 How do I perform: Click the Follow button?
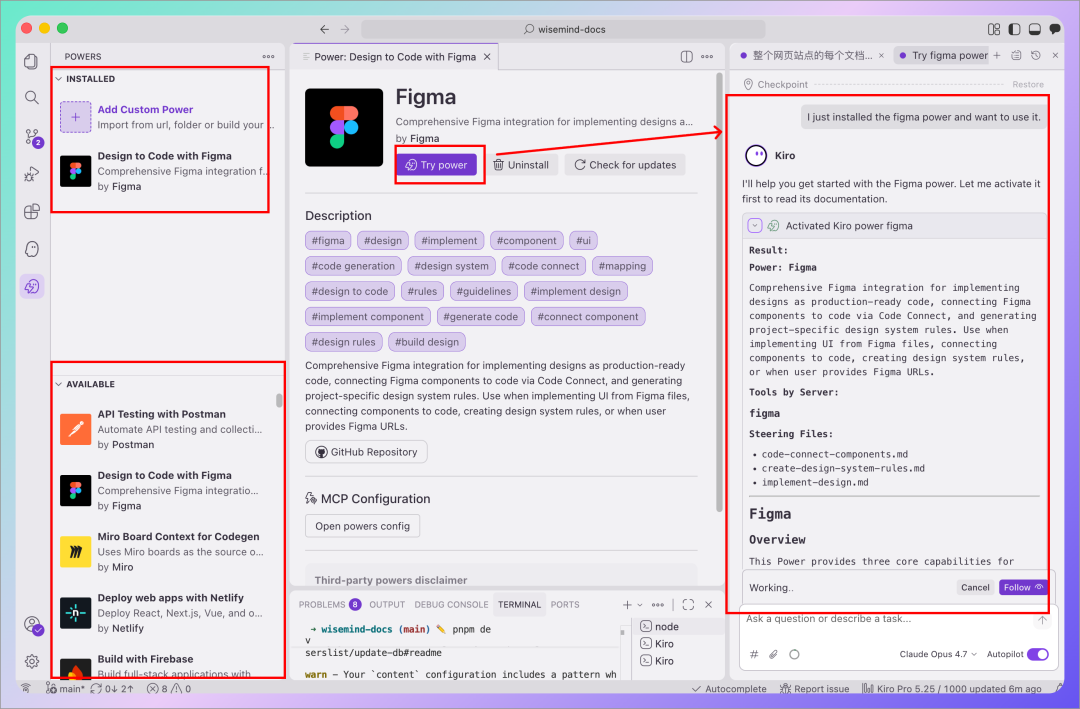[x=1023, y=587]
